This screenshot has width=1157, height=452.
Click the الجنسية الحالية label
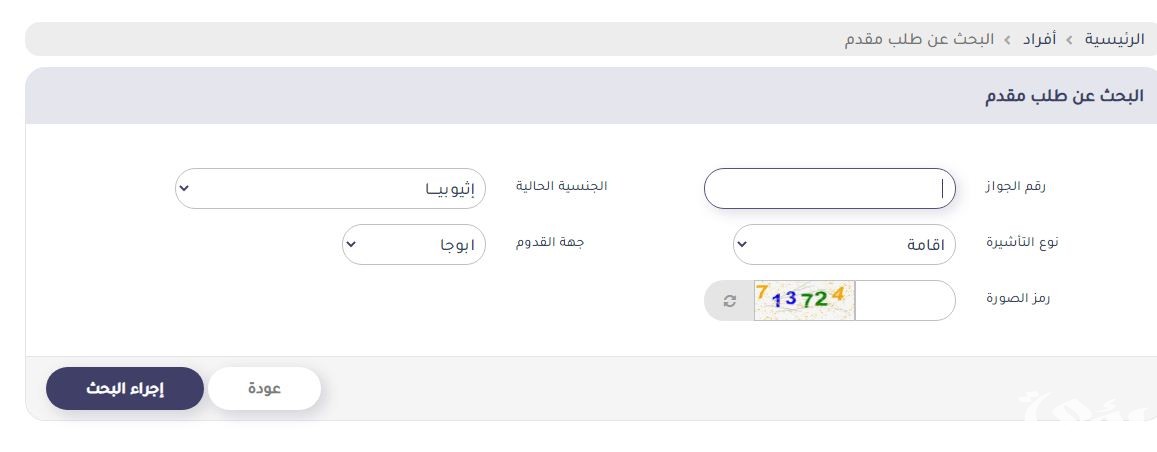[561, 186]
